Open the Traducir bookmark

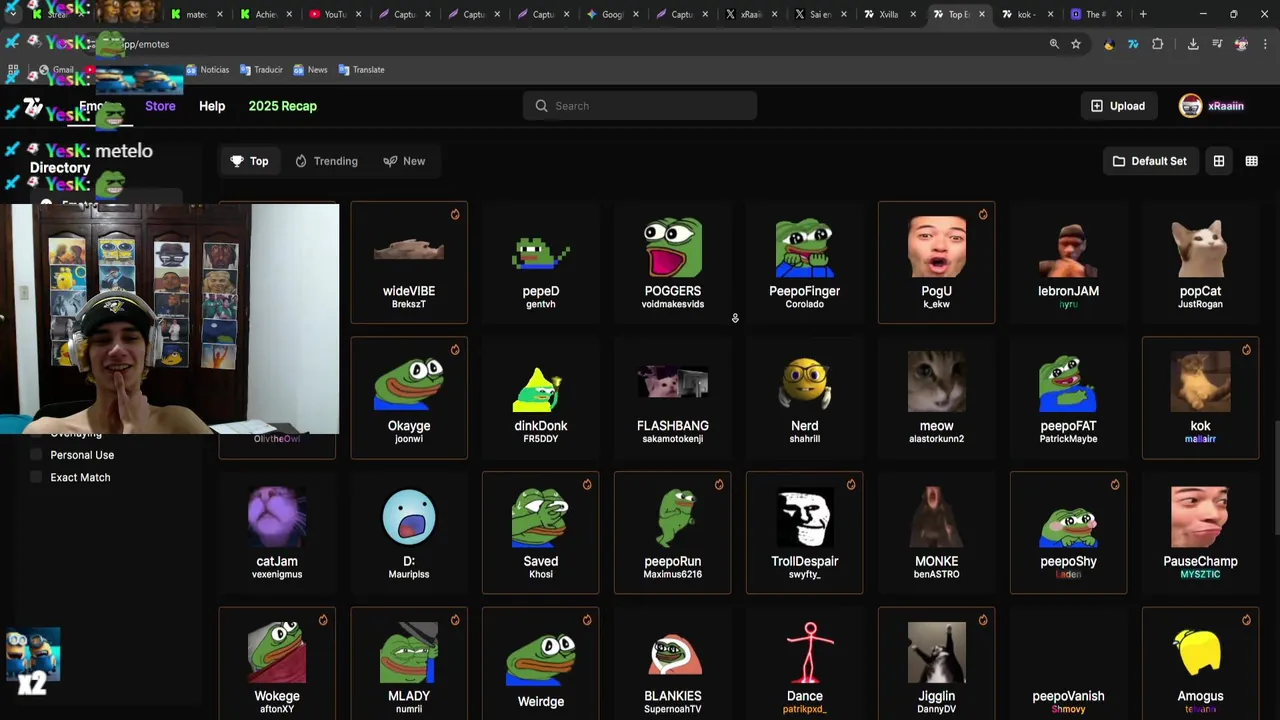point(260,70)
